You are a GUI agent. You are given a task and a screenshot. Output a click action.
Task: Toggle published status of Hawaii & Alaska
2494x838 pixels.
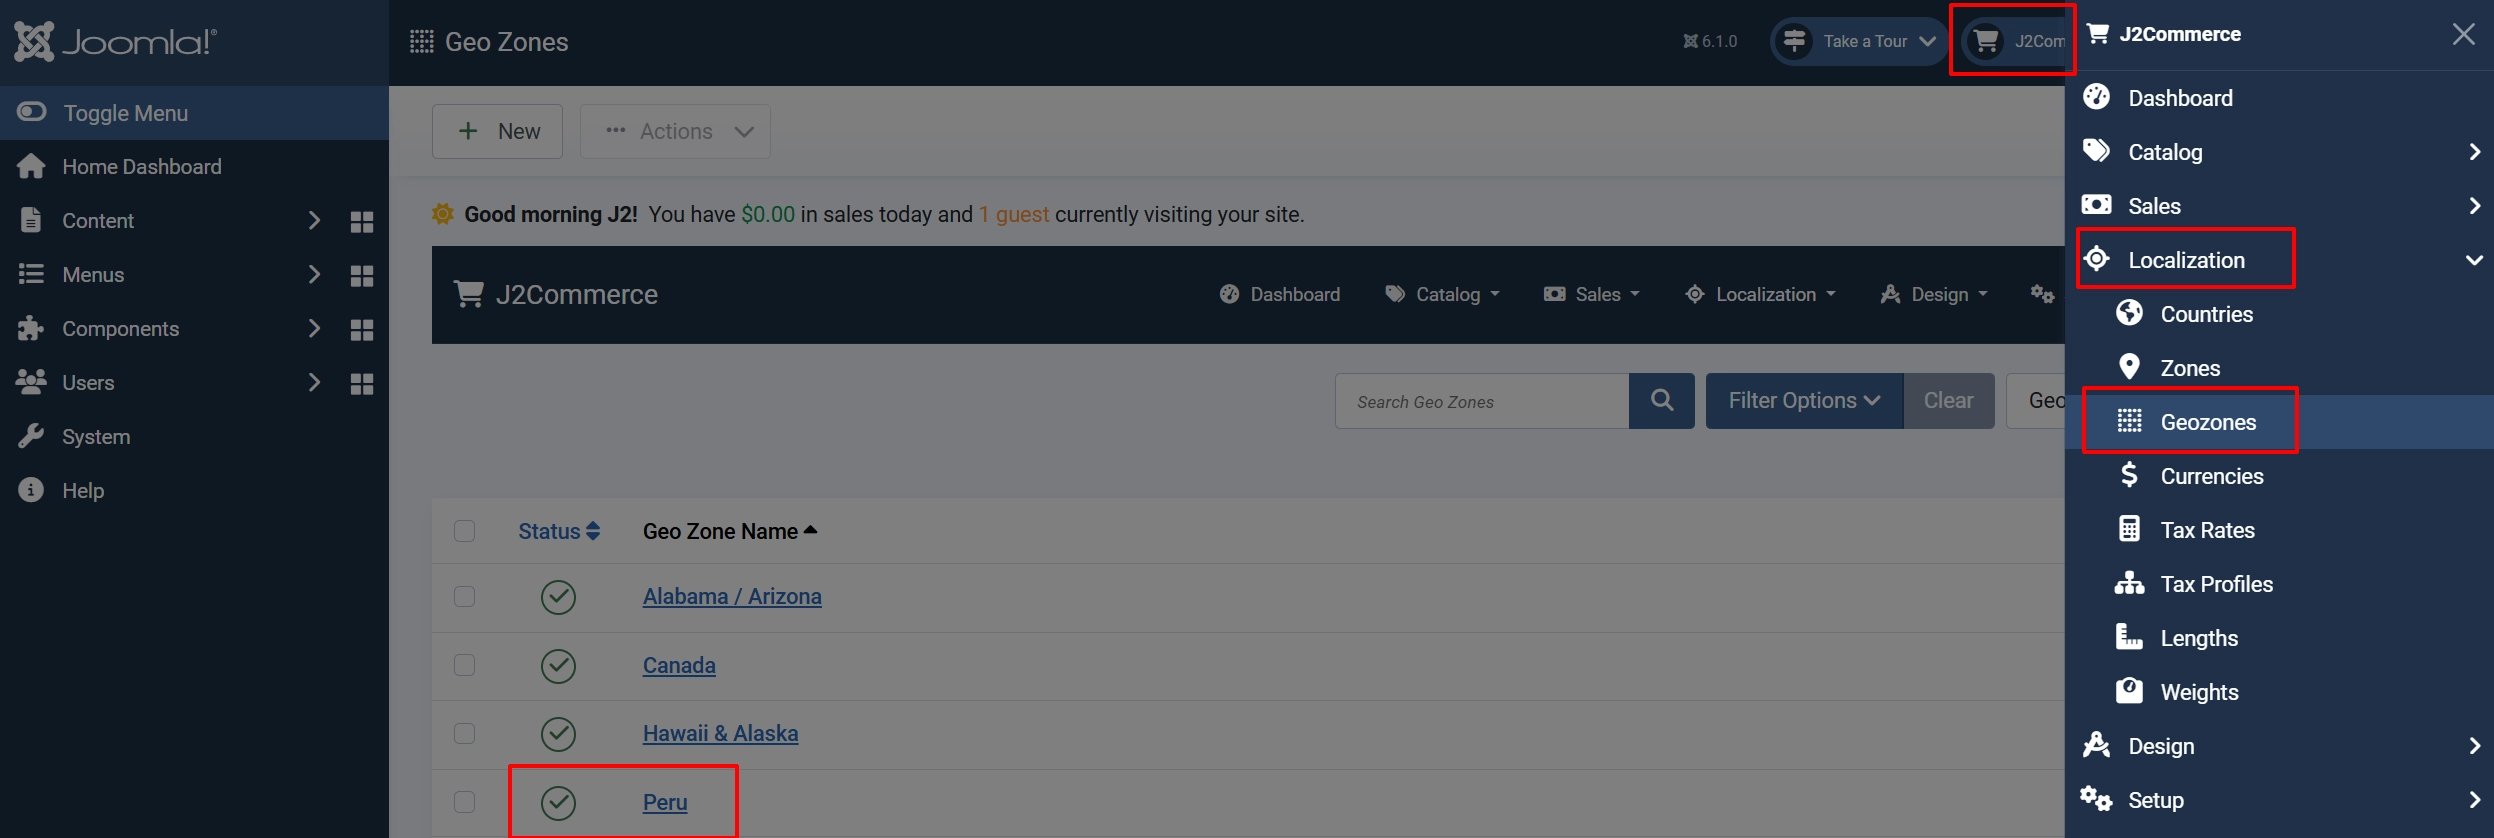coord(558,734)
